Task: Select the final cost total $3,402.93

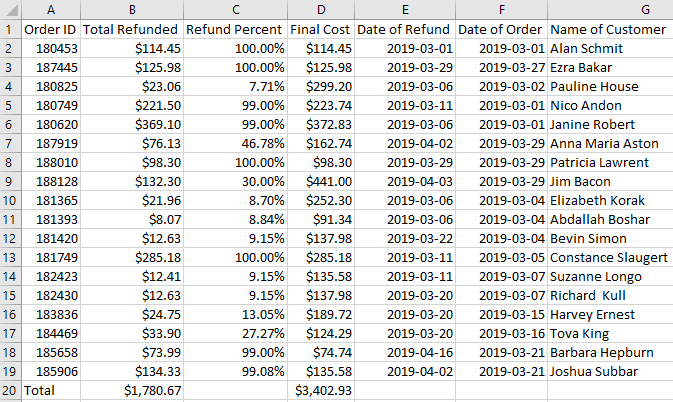Action: click(x=321, y=390)
